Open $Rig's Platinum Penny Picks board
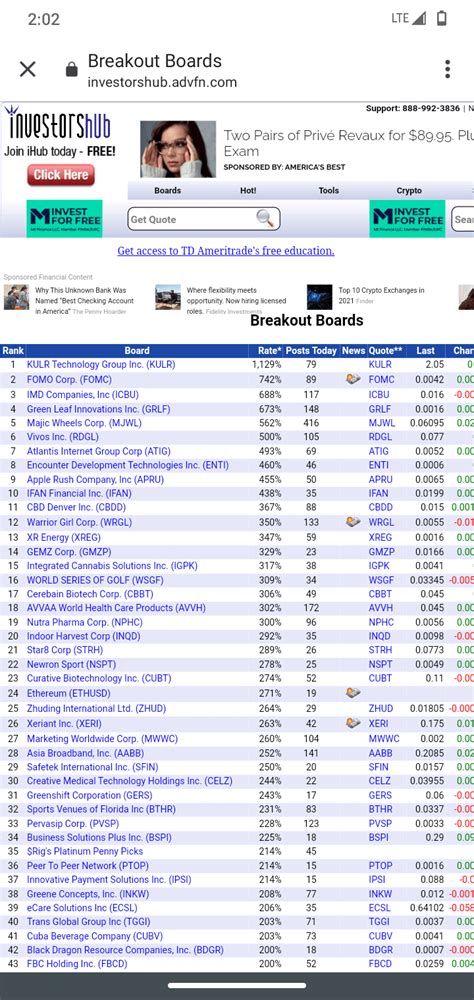Screen dimensions: 474x1000 tap(85, 851)
